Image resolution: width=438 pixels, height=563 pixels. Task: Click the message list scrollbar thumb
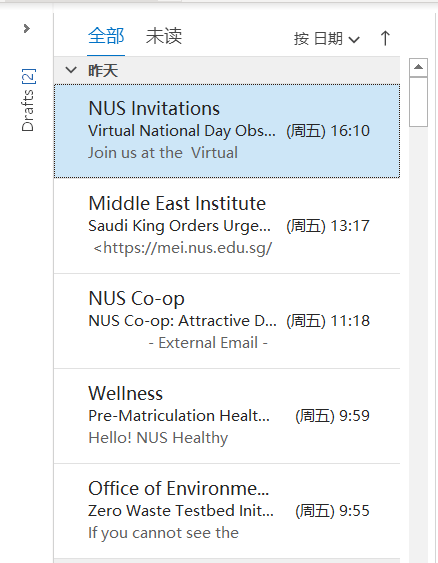click(418, 102)
